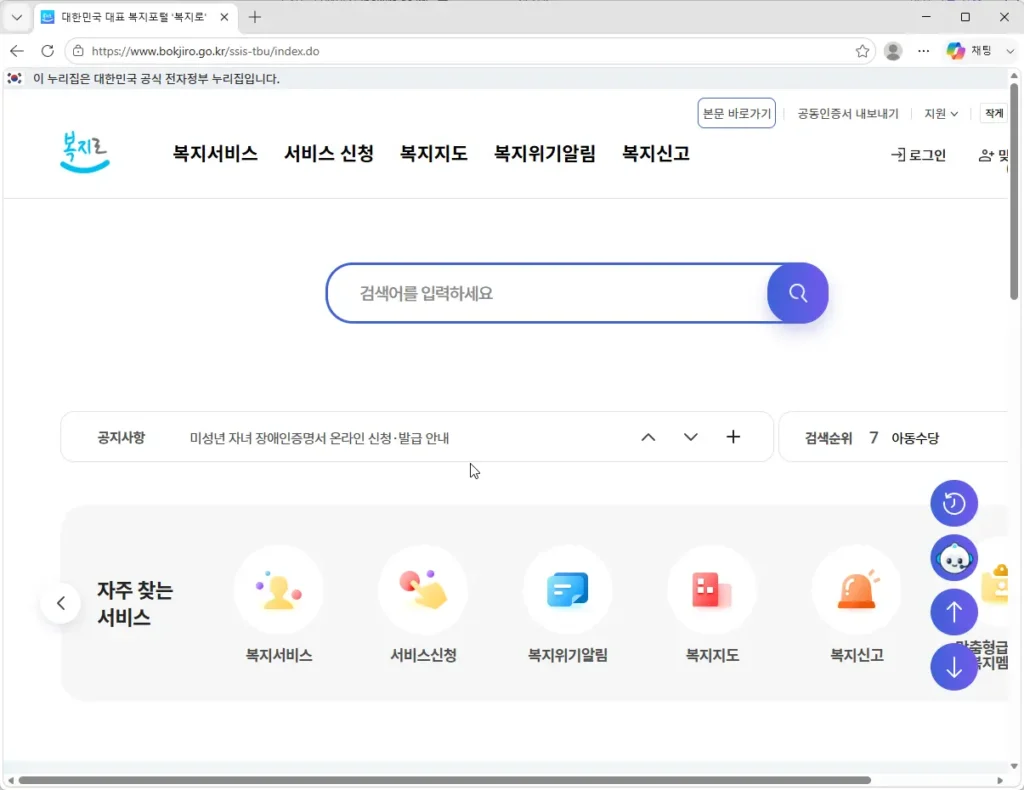Open the notice about 장애인증명서 온라인 신청
The image size is (1024, 790).
[x=319, y=438]
